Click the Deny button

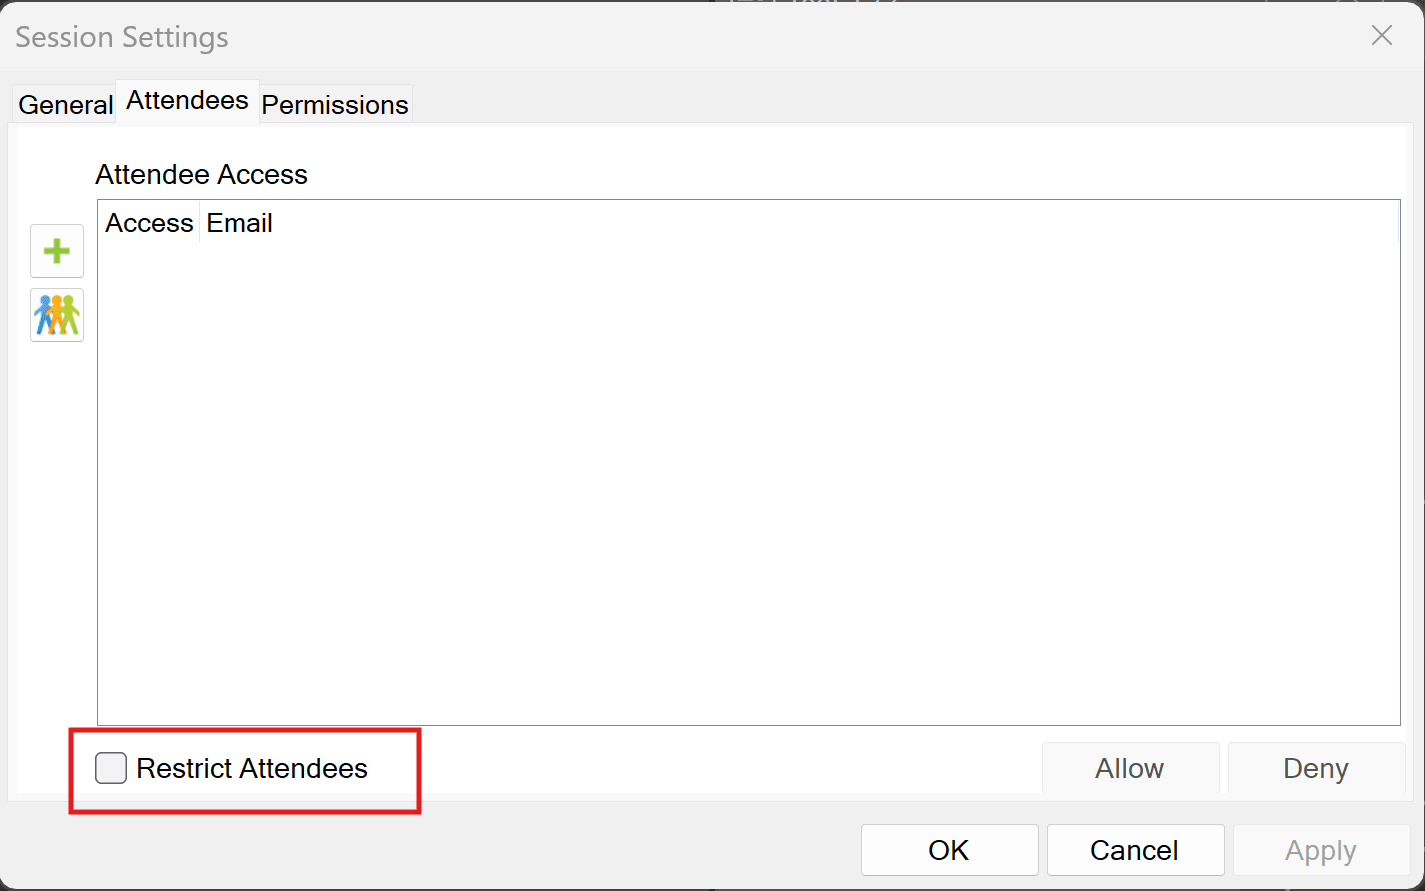click(x=1316, y=768)
